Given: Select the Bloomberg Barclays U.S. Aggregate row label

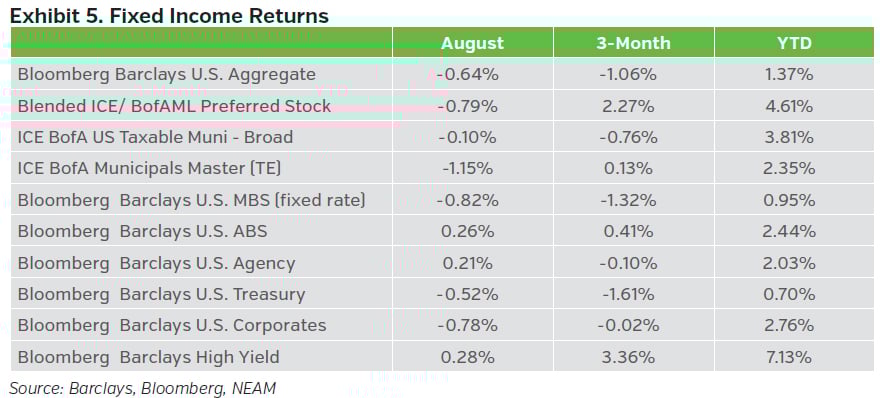Looking at the screenshot, I should (166, 74).
